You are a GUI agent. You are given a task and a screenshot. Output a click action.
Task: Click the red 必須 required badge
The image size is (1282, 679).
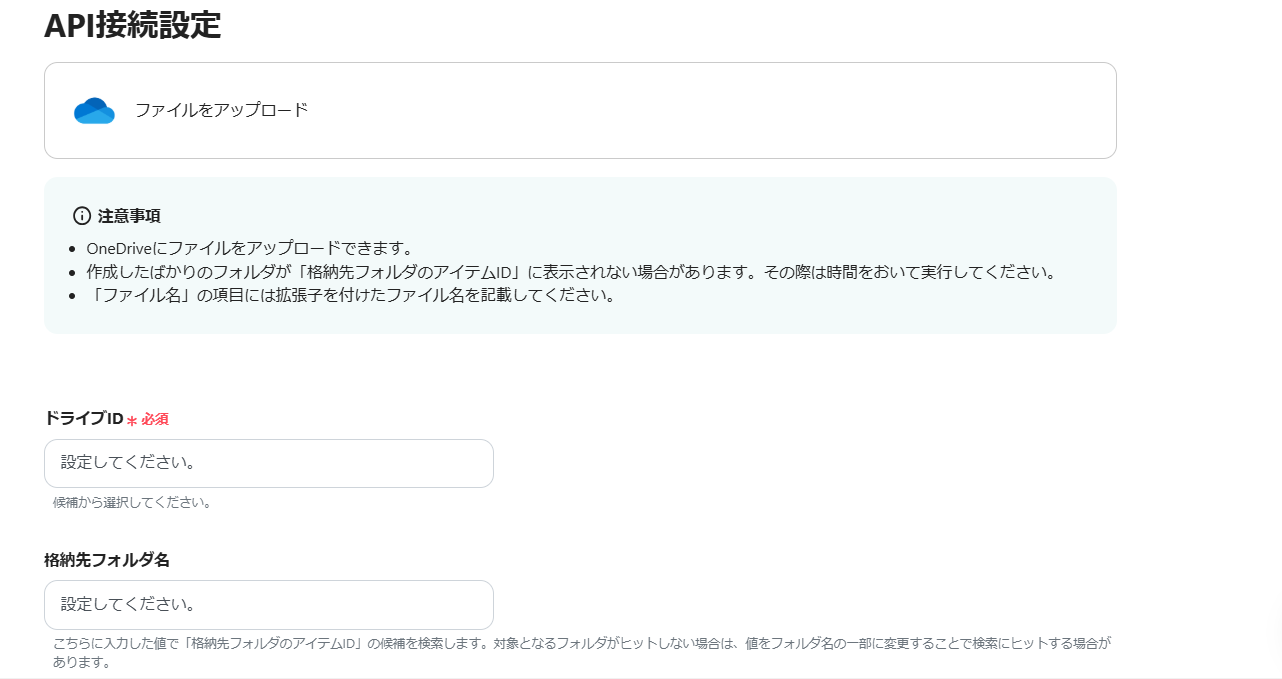(153, 419)
